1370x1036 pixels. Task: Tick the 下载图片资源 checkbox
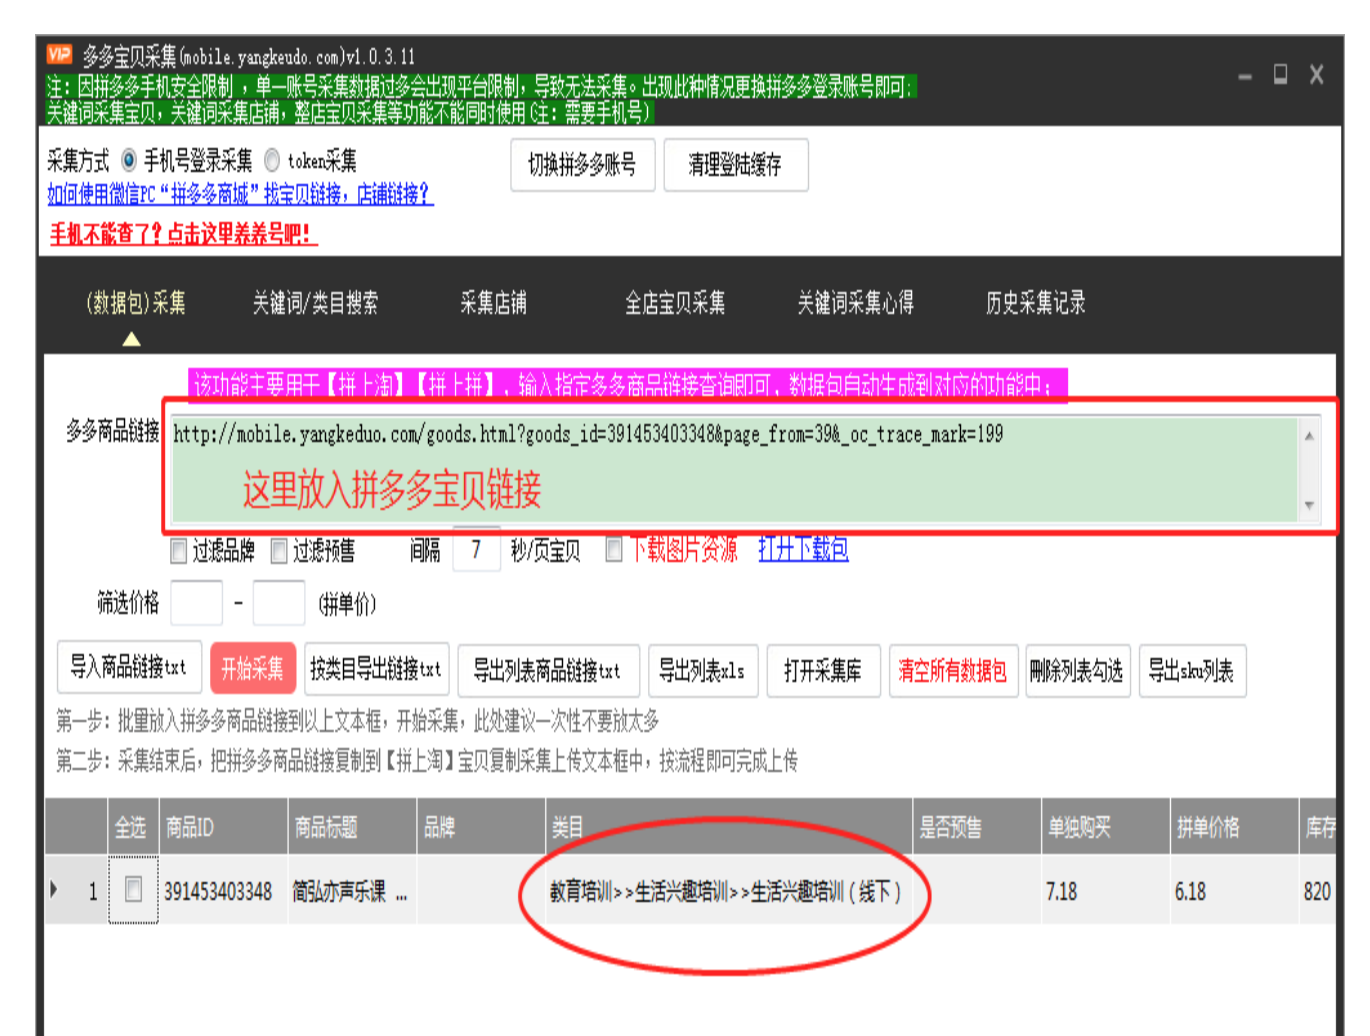(x=615, y=549)
